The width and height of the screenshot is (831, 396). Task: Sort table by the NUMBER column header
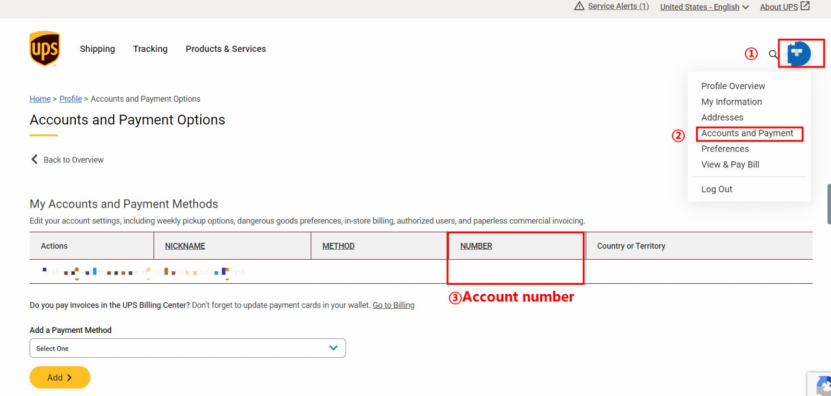point(476,246)
